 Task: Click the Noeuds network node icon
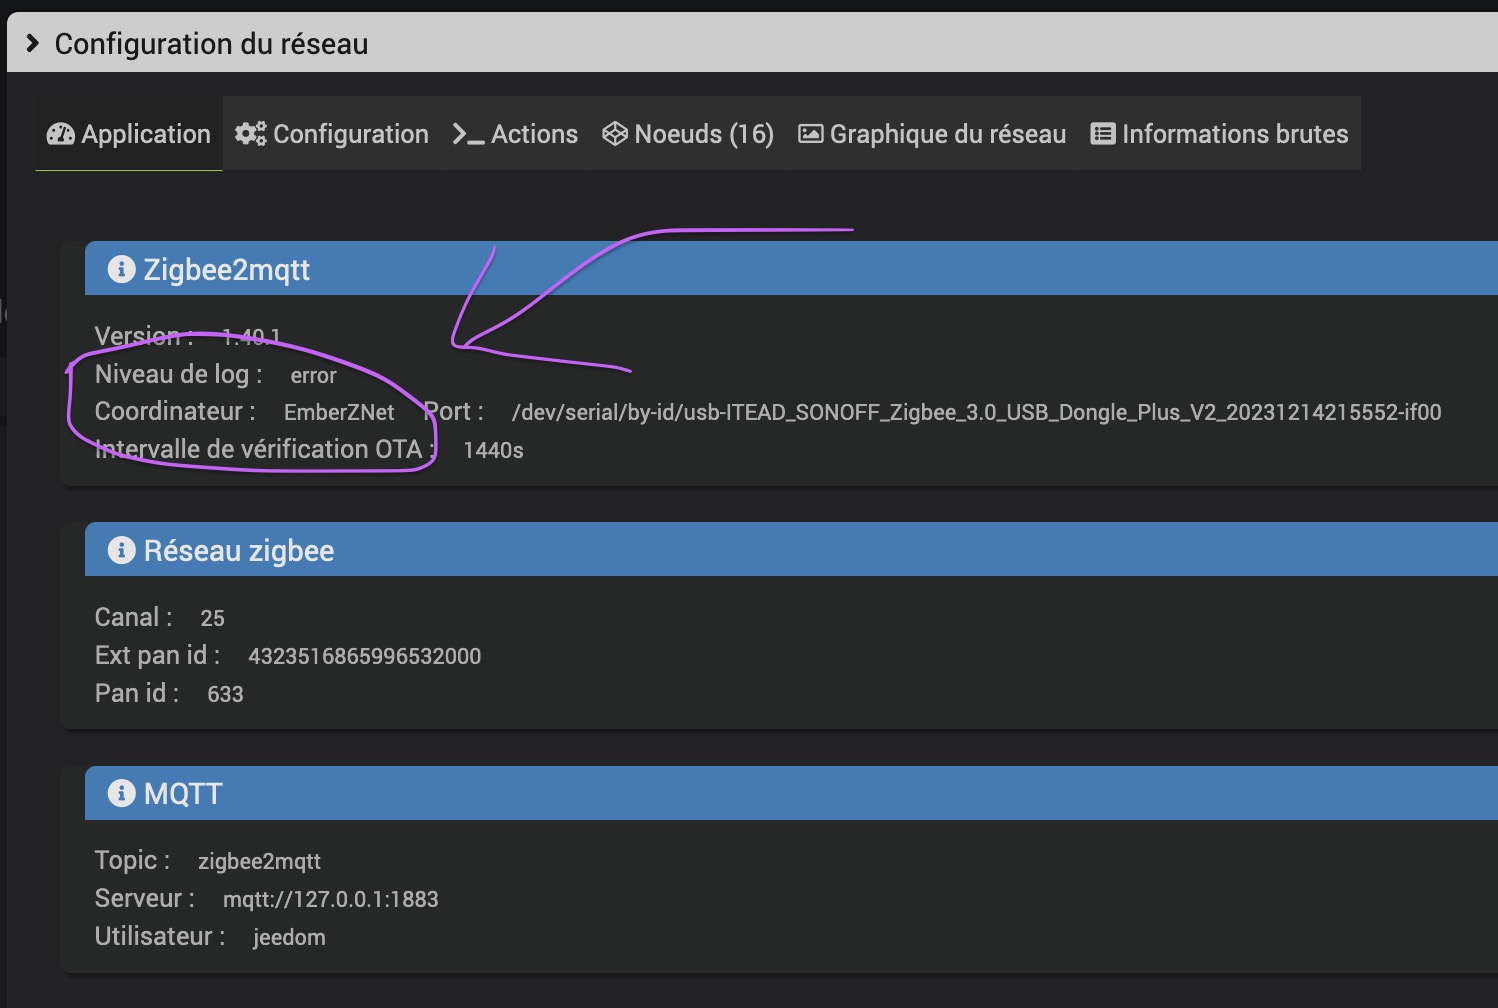pos(615,134)
